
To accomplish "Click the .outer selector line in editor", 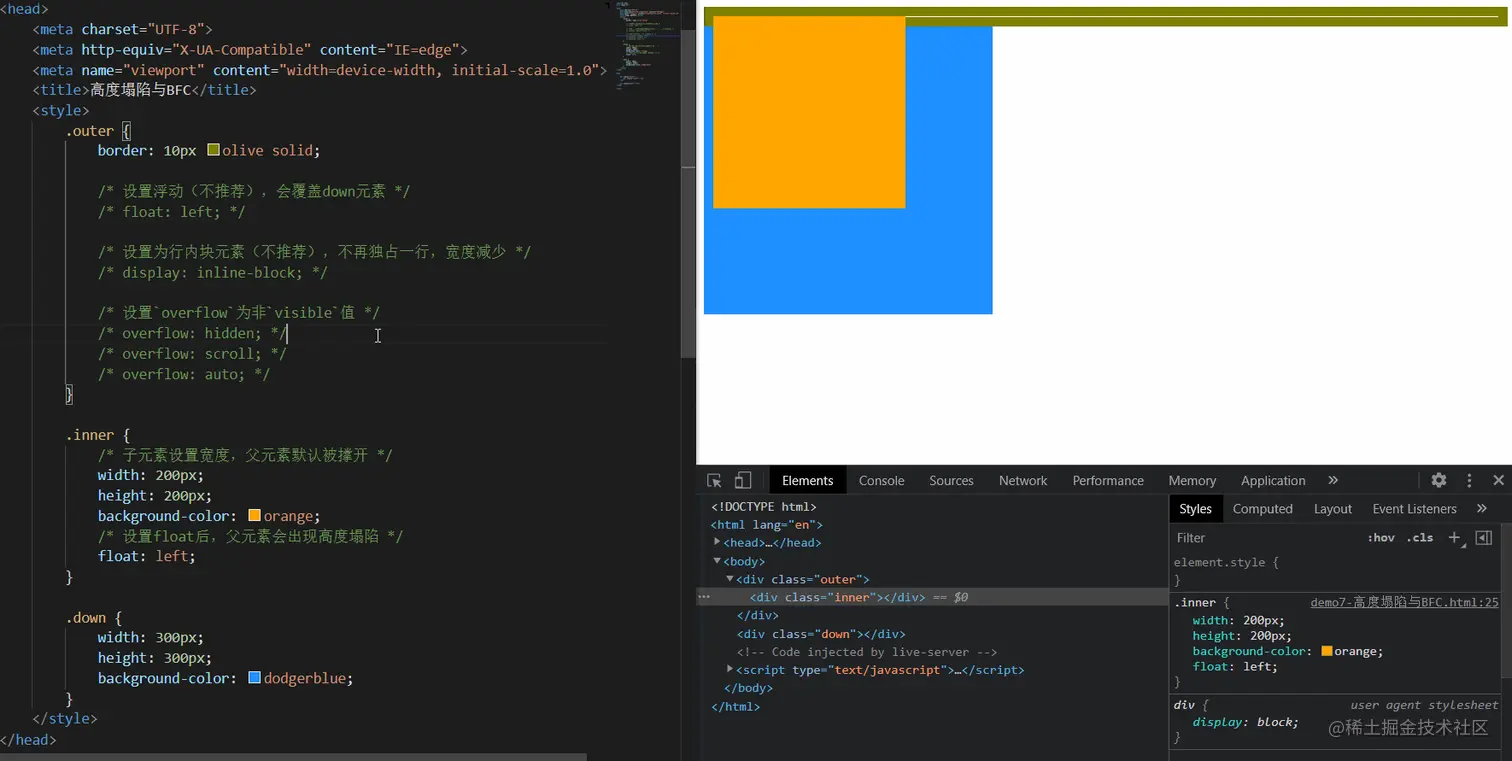I will 98,130.
